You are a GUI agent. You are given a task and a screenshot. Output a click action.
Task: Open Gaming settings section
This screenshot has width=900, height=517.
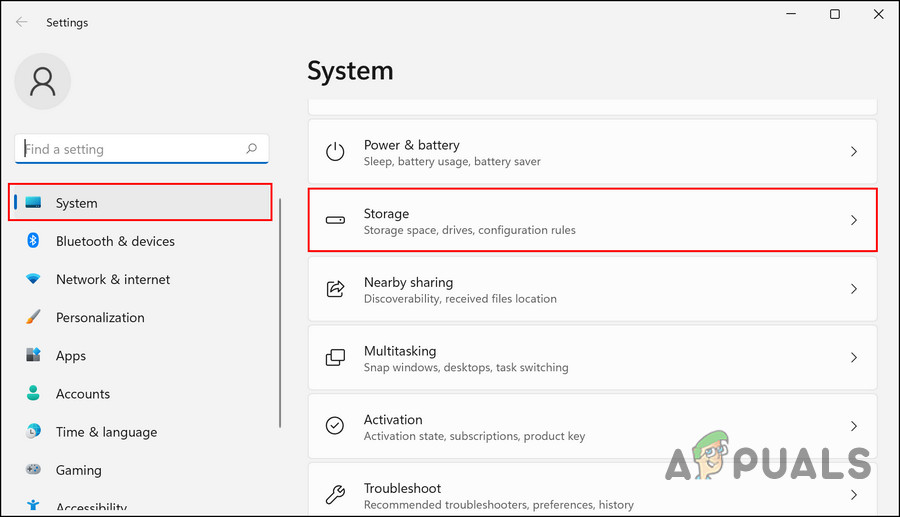[140, 470]
